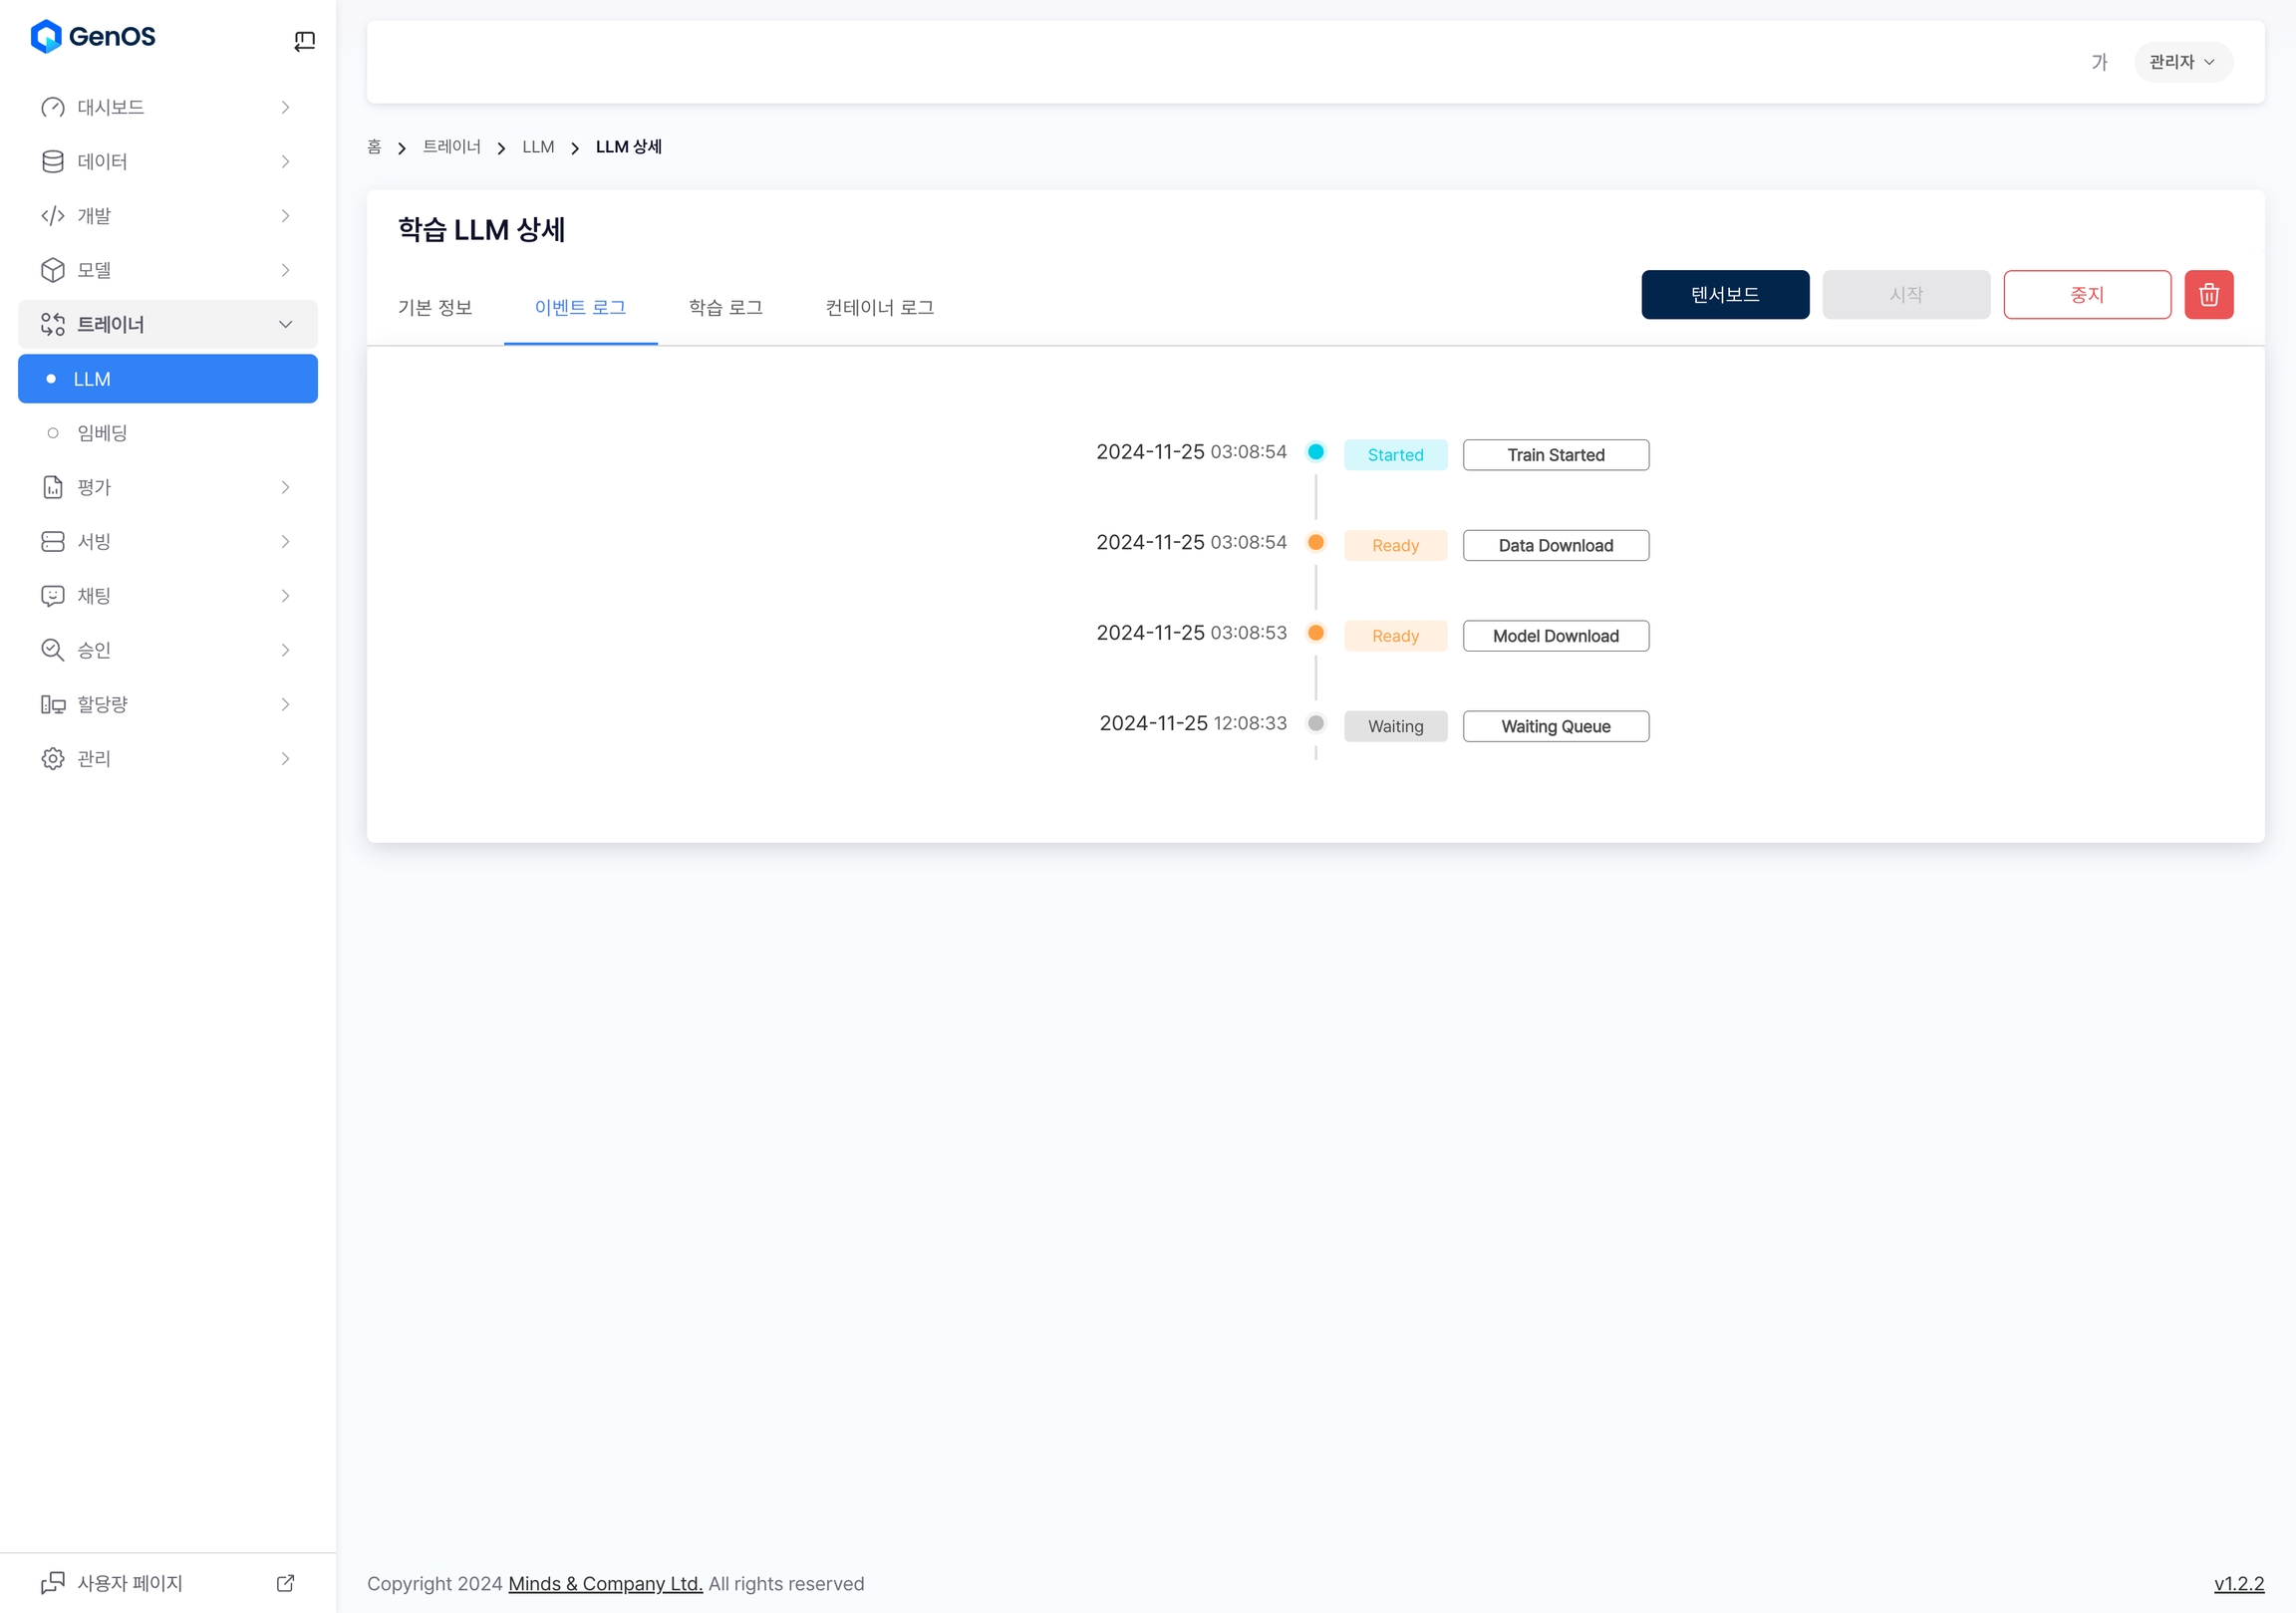Image resolution: width=2296 pixels, height=1613 pixels.
Task: Open external link icon beside 사용자 페이지
Action: [x=285, y=1583]
